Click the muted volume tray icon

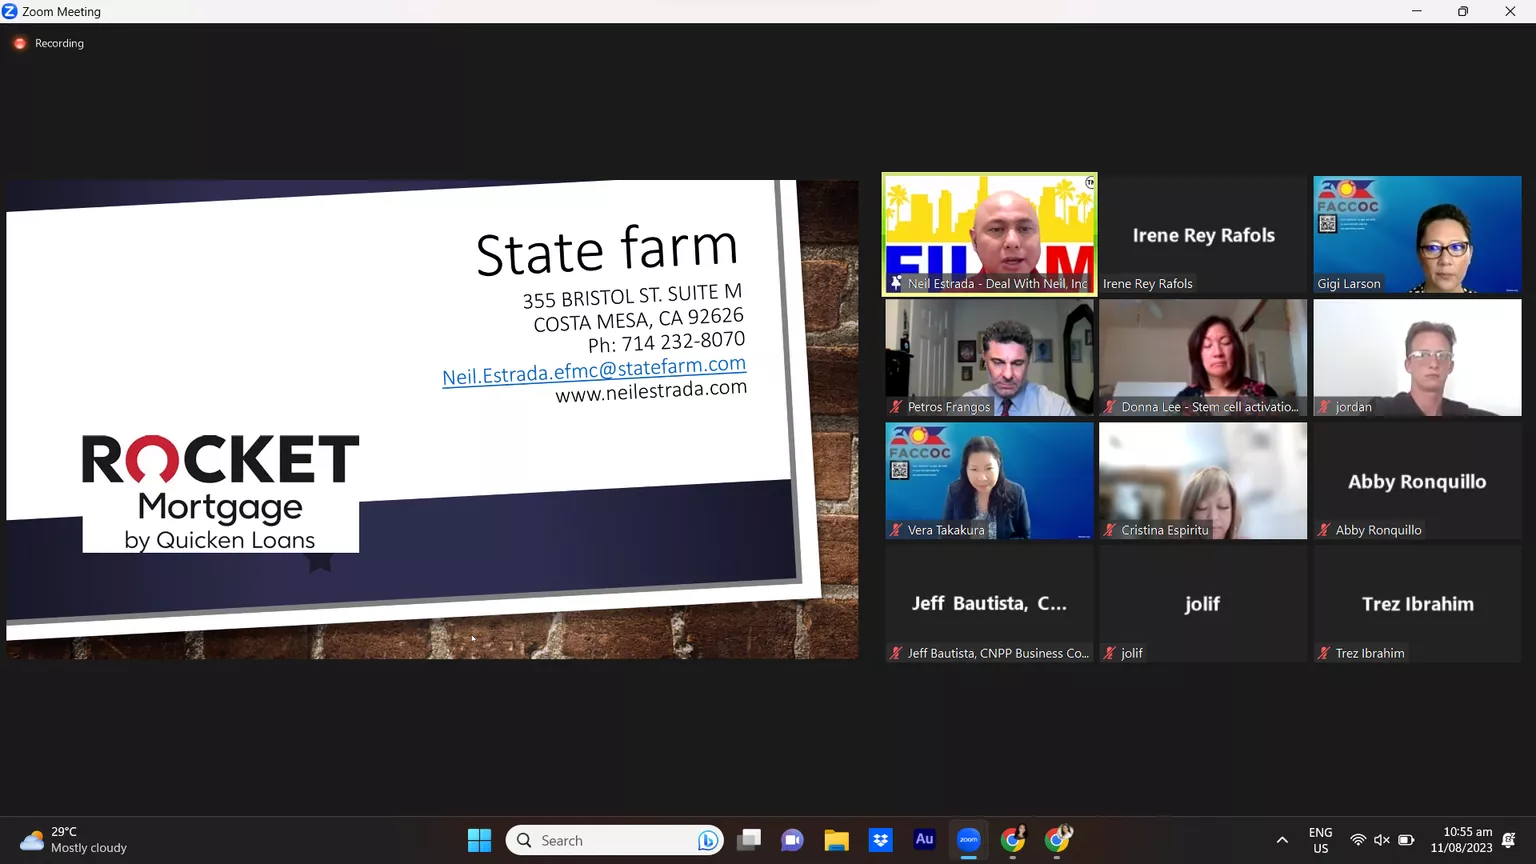[x=1382, y=840]
